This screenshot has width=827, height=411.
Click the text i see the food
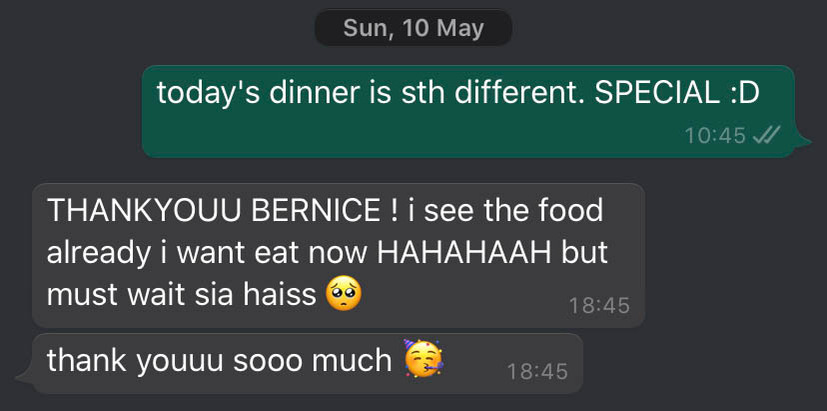click(x=506, y=211)
